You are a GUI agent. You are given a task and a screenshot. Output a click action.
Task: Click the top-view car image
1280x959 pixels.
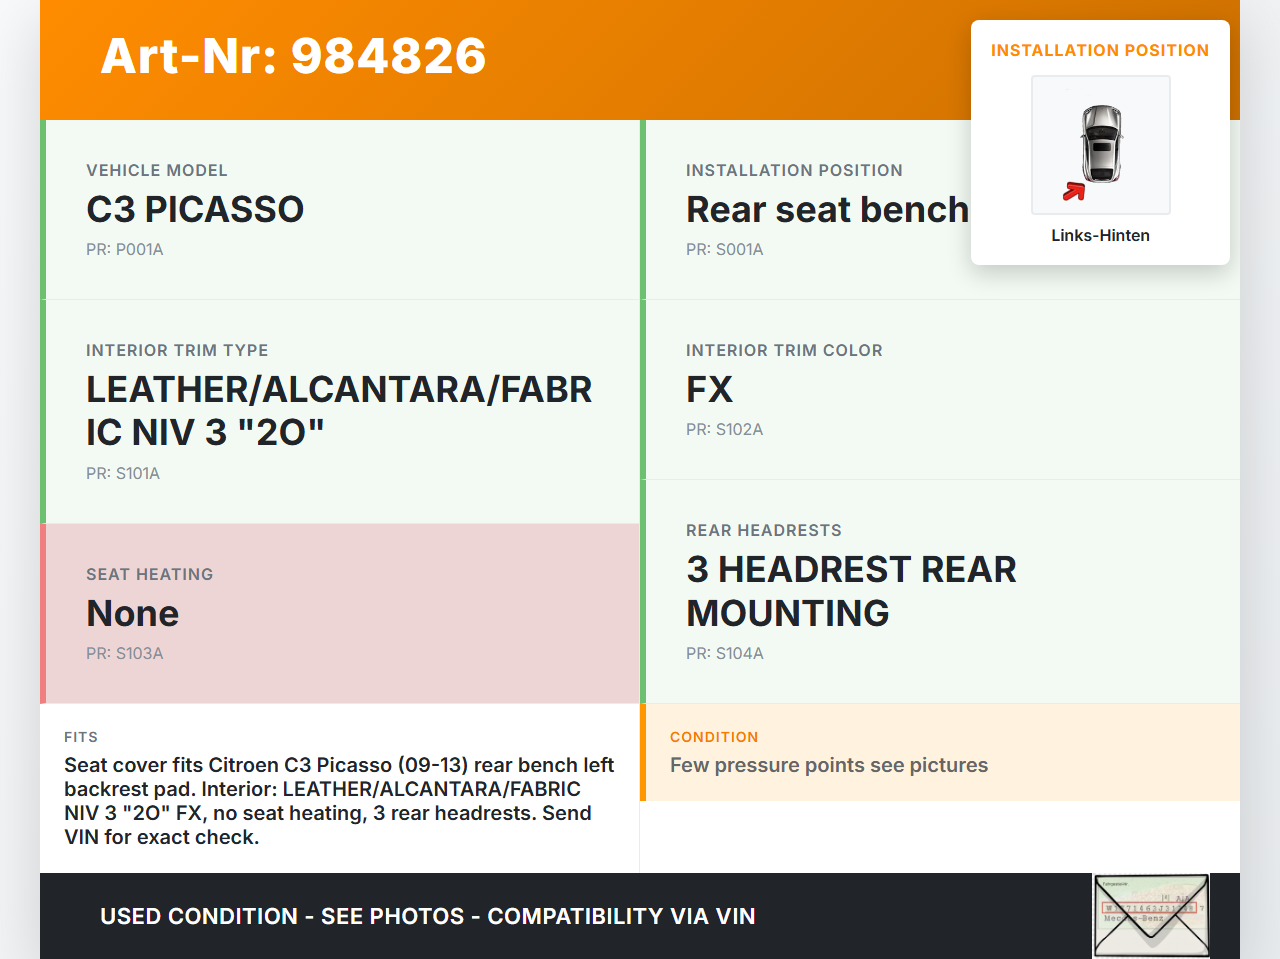(1101, 144)
